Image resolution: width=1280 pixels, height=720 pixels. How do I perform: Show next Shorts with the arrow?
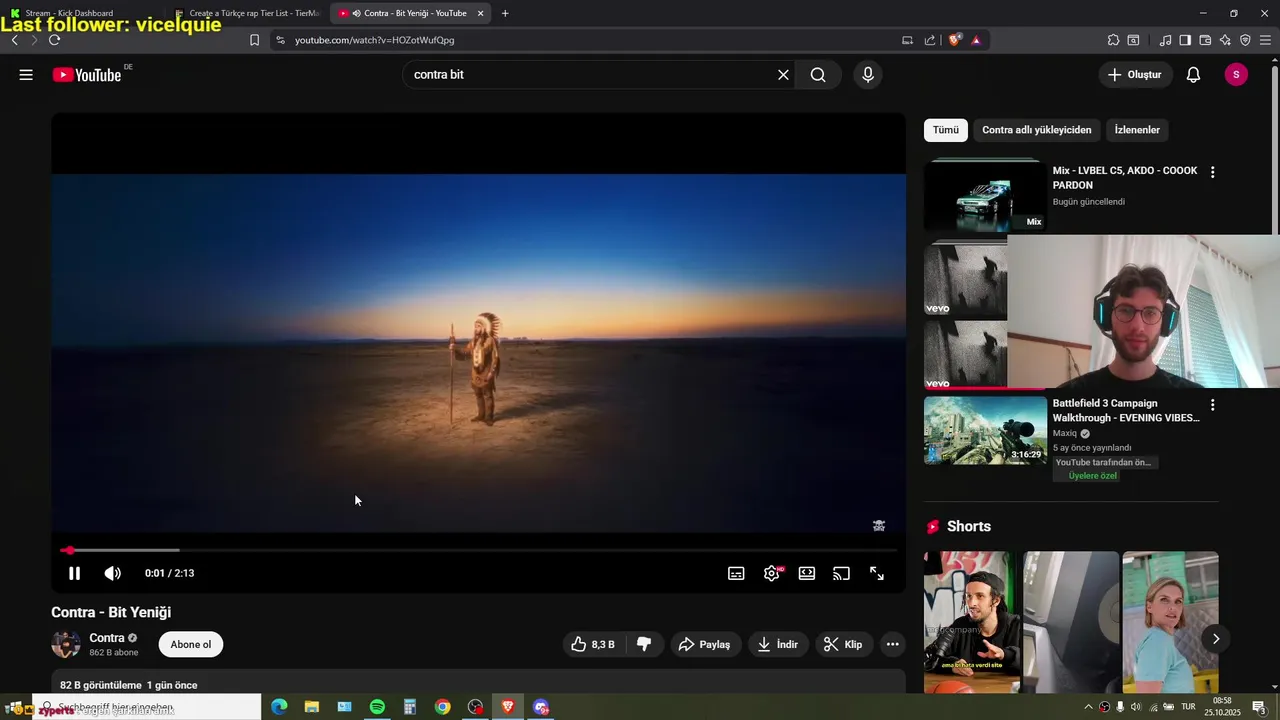tap(1216, 639)
